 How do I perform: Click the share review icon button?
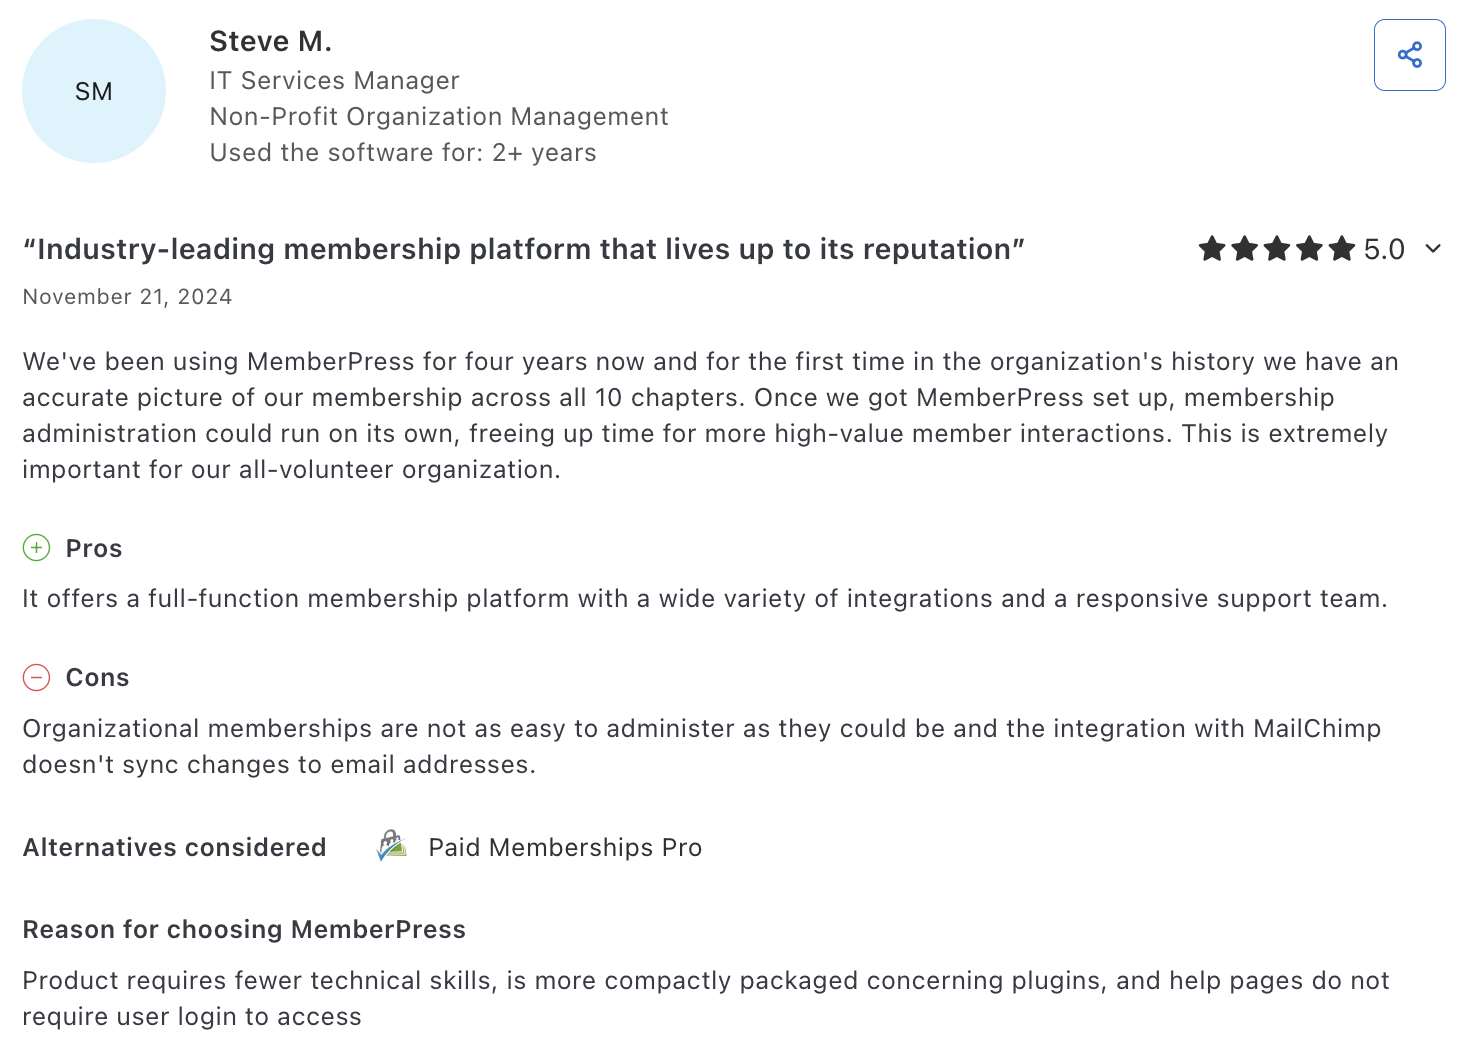(1409, 55)
